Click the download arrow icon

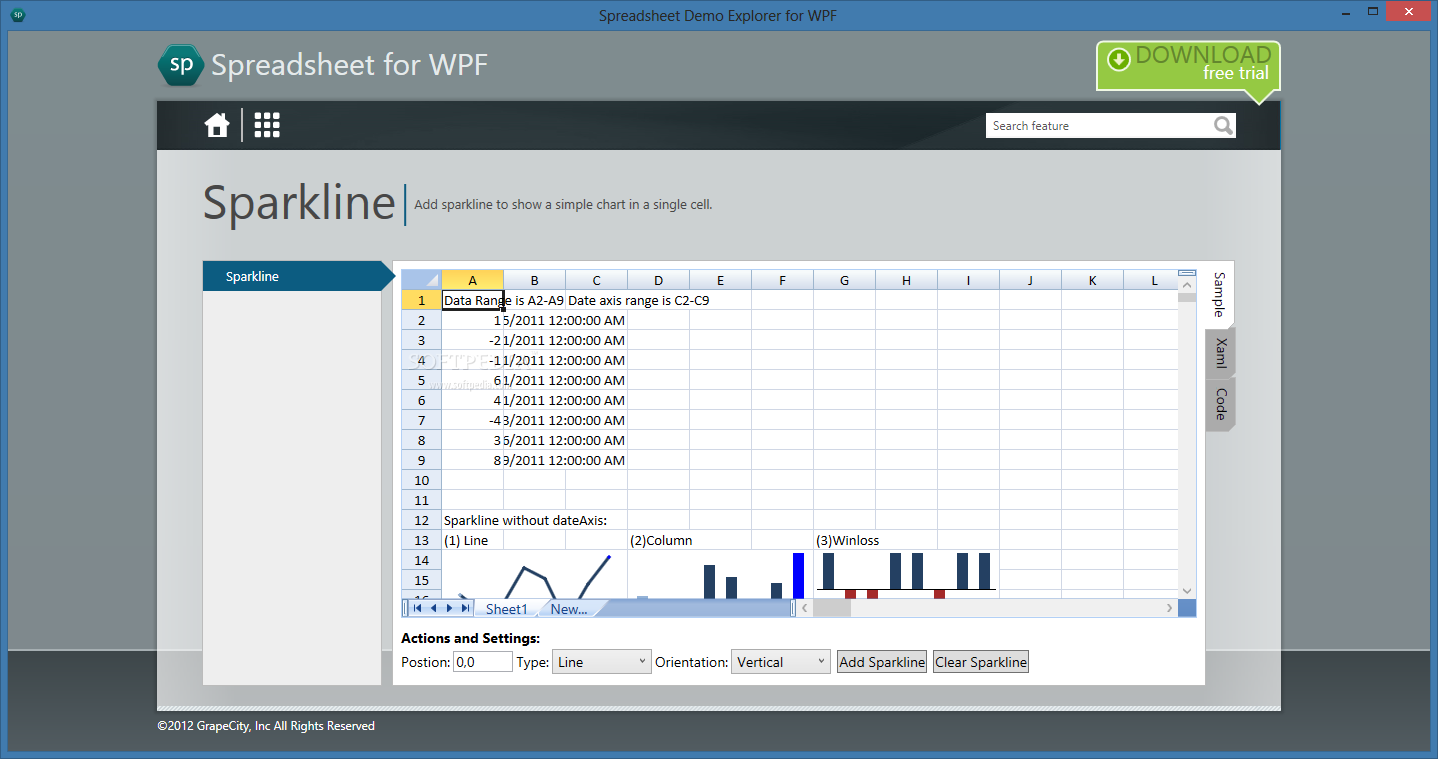1119,59
